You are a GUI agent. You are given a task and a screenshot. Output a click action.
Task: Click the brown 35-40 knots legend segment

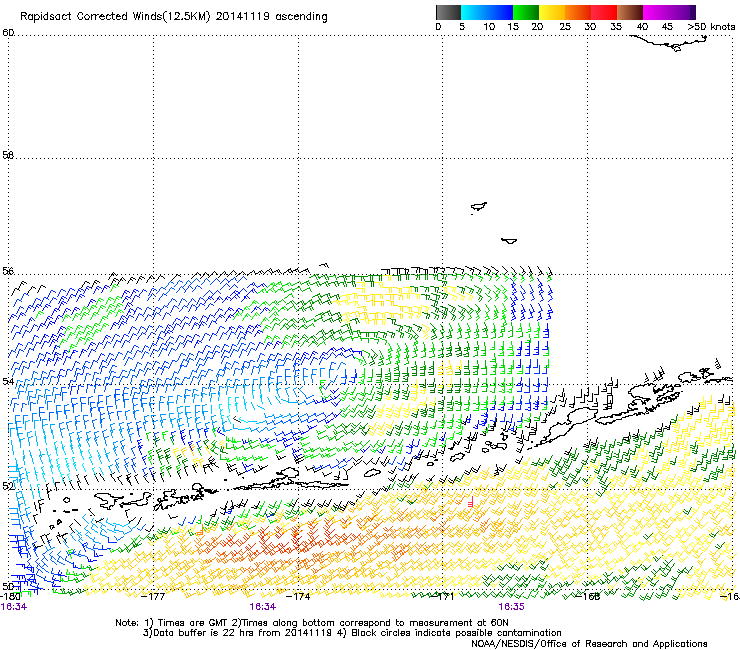[x=630, y=12]
